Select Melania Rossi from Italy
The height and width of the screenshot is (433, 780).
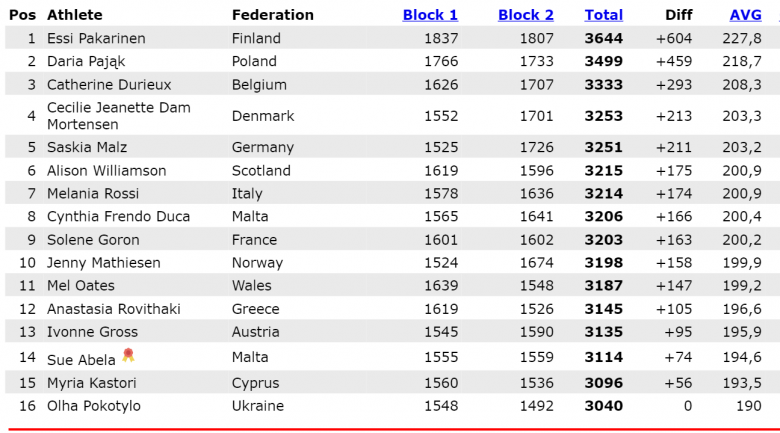pos(93,194)
